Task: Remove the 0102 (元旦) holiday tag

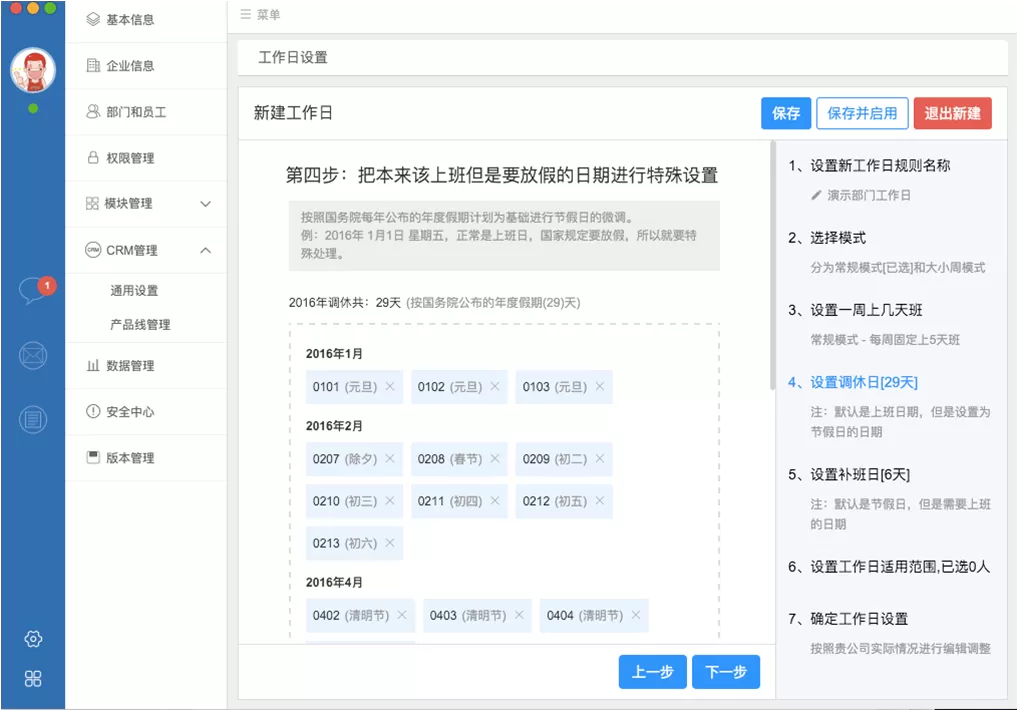Action: [x=495, y=386]
